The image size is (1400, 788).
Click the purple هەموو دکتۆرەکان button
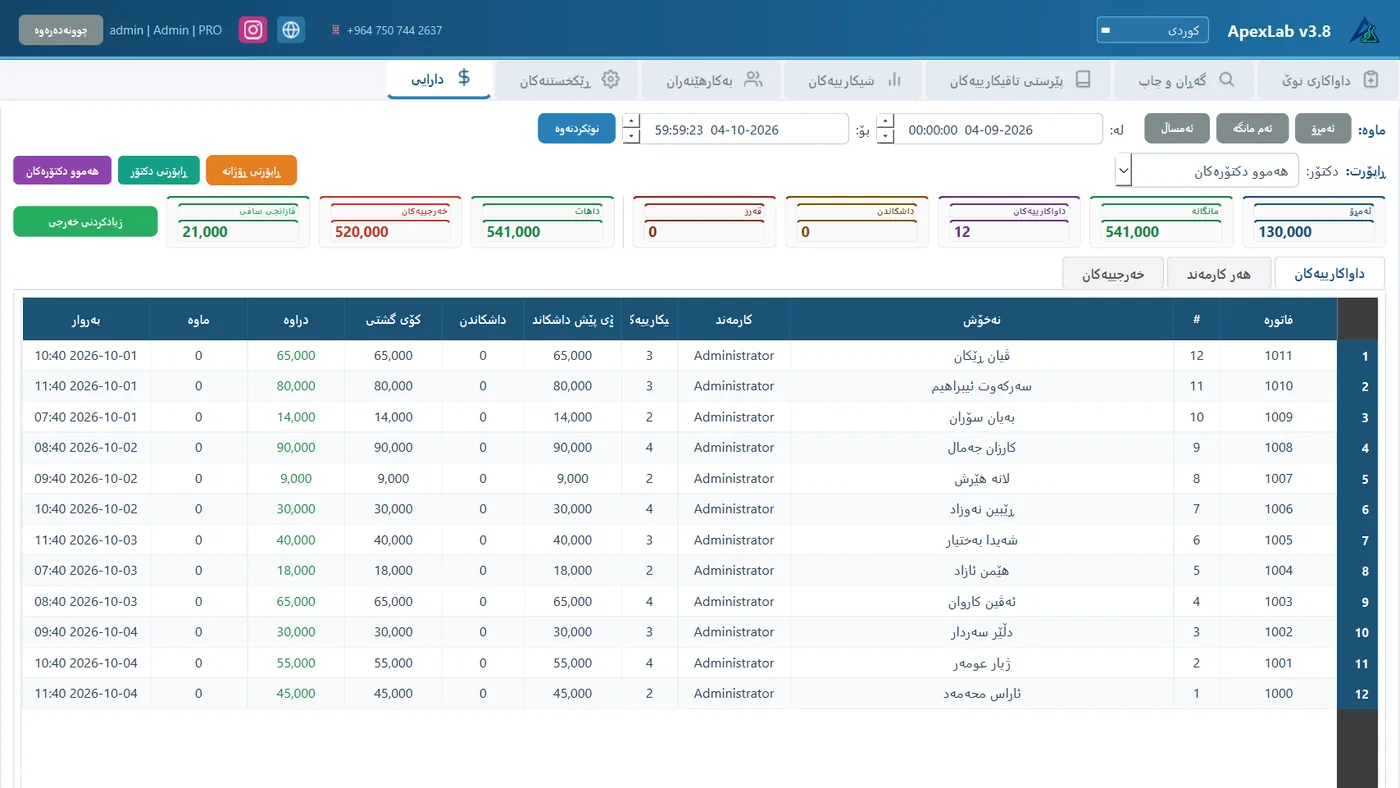pyautogui.click(x=63, y=171)
